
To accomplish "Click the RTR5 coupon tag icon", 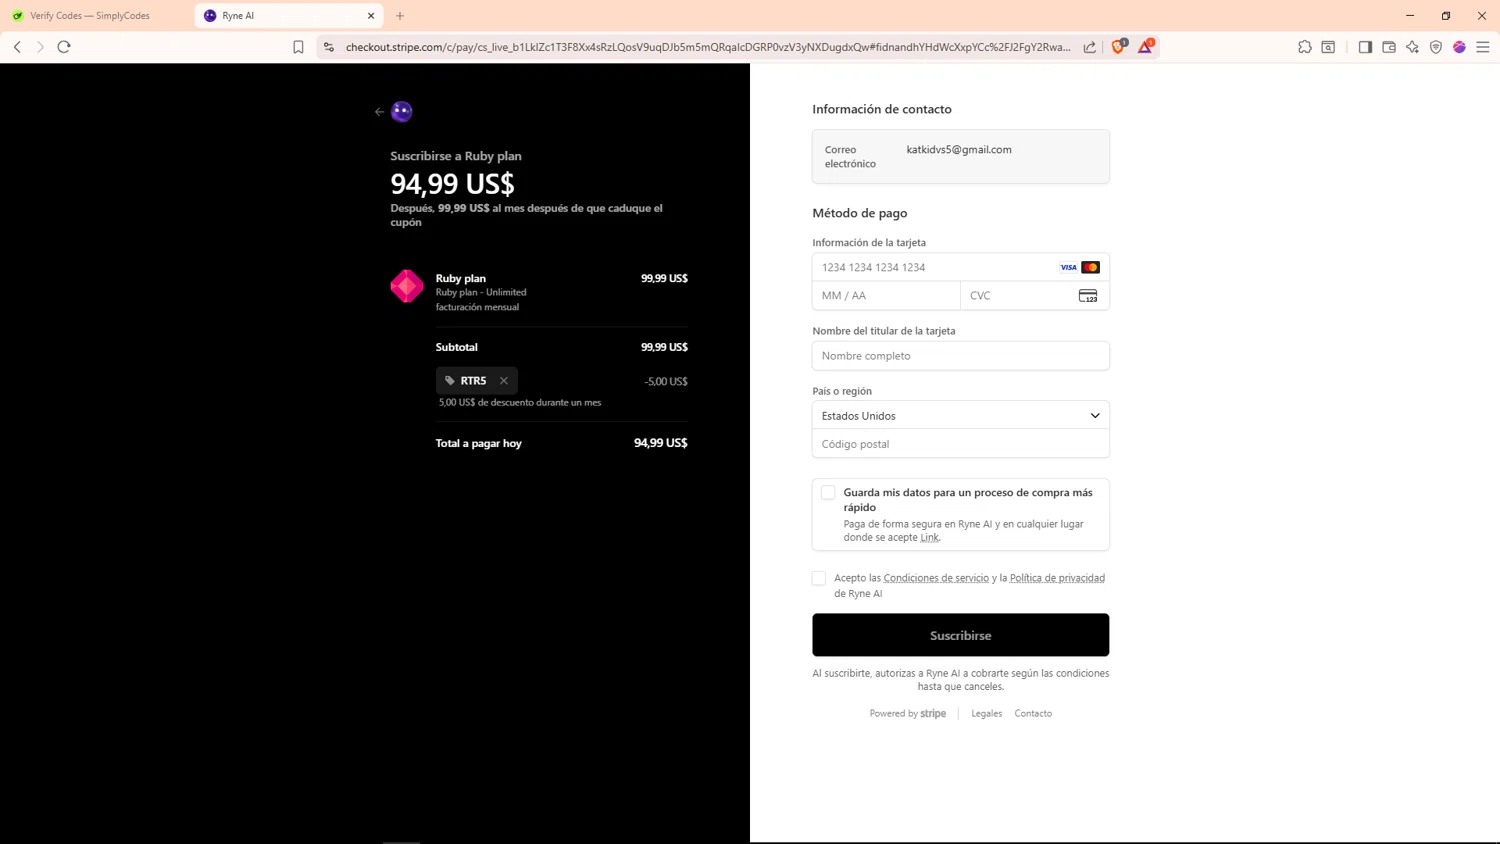I will [450, 381].
